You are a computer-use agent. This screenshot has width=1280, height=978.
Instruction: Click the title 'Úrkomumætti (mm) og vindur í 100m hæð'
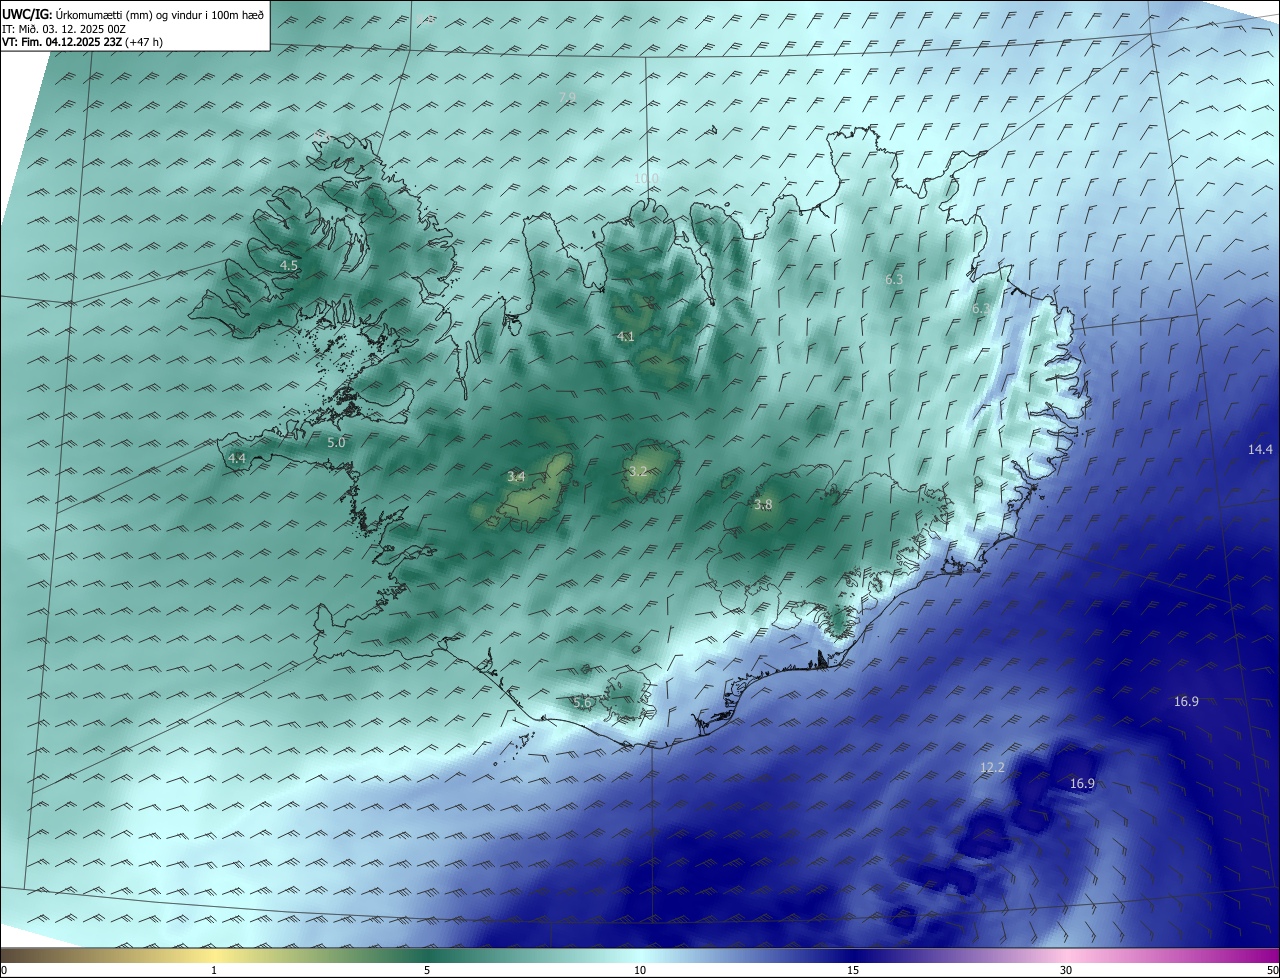[x=160, y=13]
